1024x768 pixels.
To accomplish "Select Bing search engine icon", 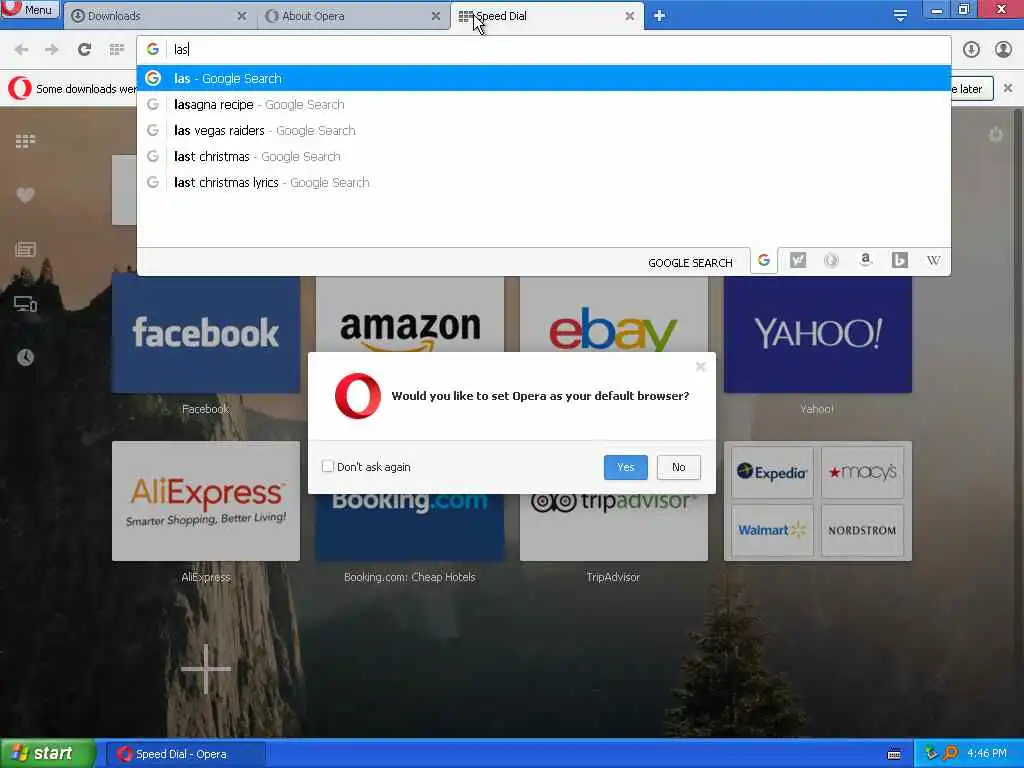I will (x=899, y=261).
